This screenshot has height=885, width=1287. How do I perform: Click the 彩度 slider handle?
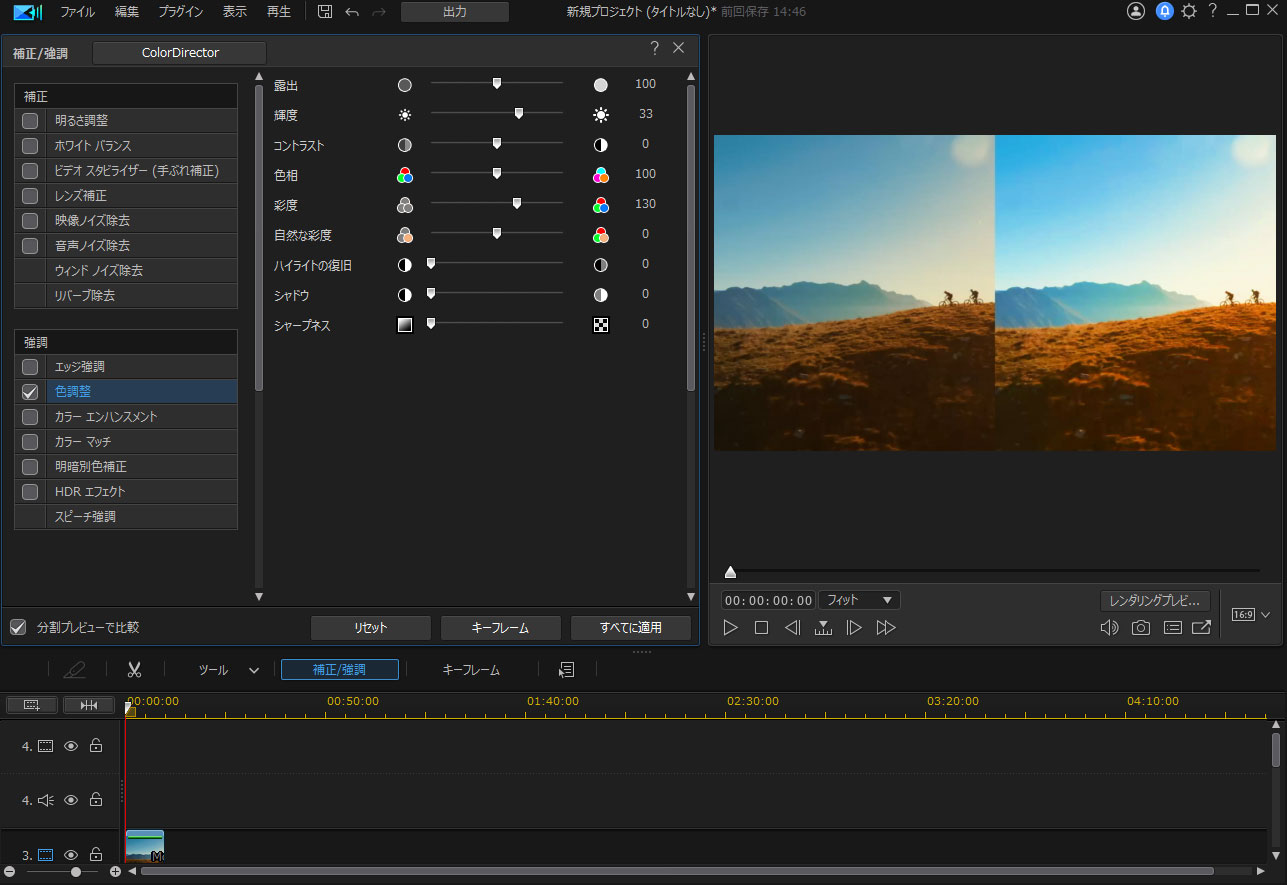pyautogui.click(x=517, y=203)
